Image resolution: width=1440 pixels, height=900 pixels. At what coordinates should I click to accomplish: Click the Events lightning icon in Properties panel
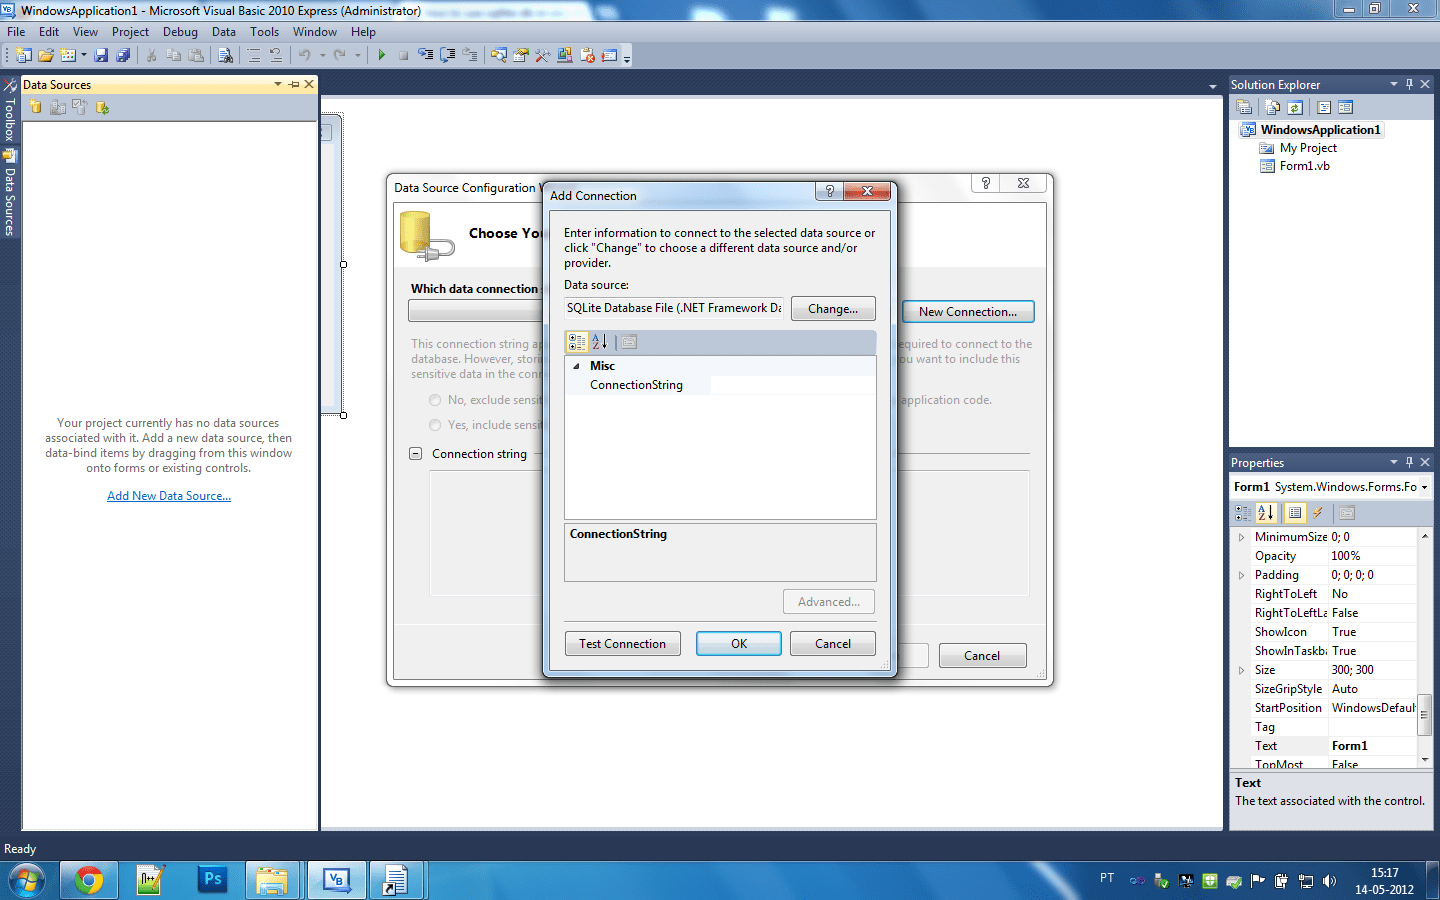click(x=1318, y=513)
